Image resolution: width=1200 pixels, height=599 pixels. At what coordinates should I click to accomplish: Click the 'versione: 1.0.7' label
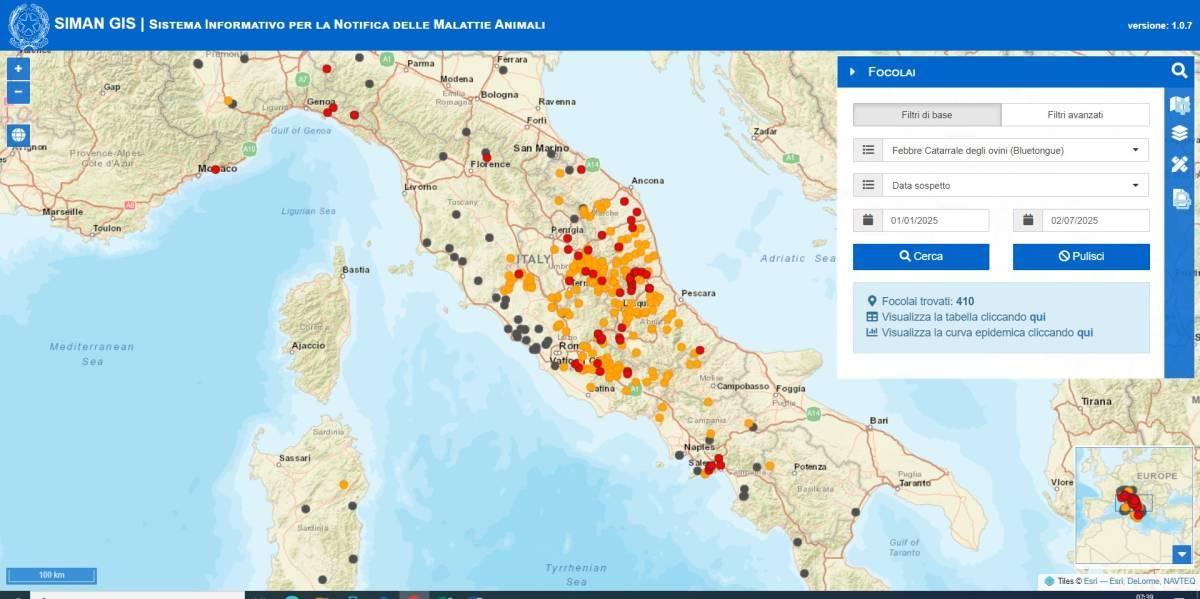pos(1160,26)
